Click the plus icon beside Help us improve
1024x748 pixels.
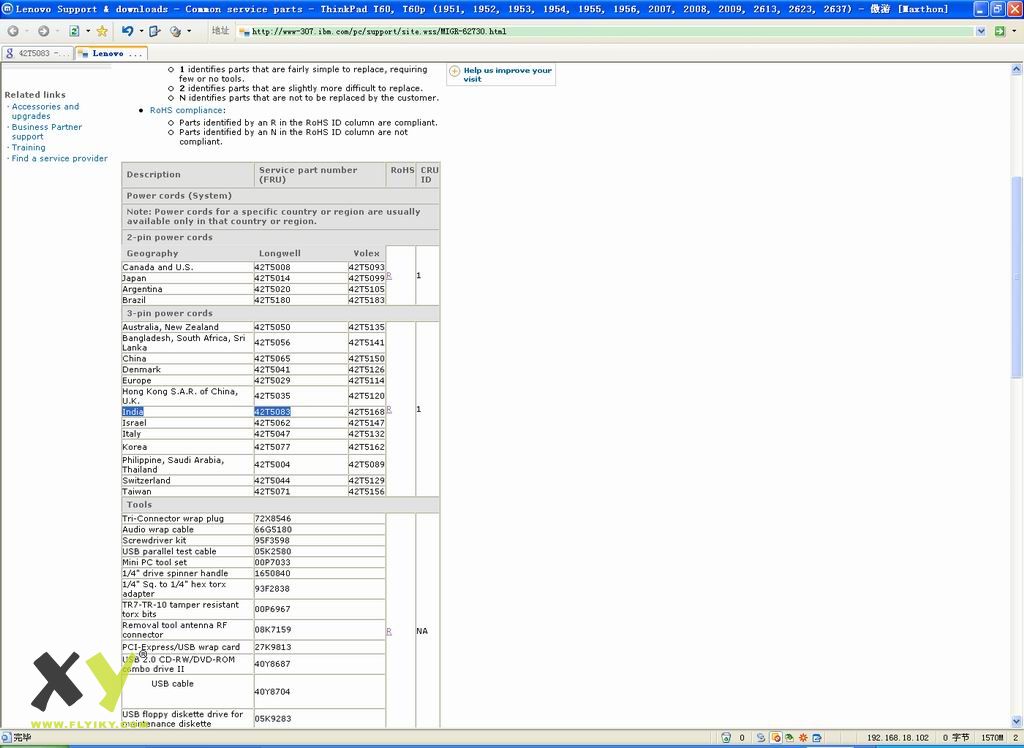[455, 71]
